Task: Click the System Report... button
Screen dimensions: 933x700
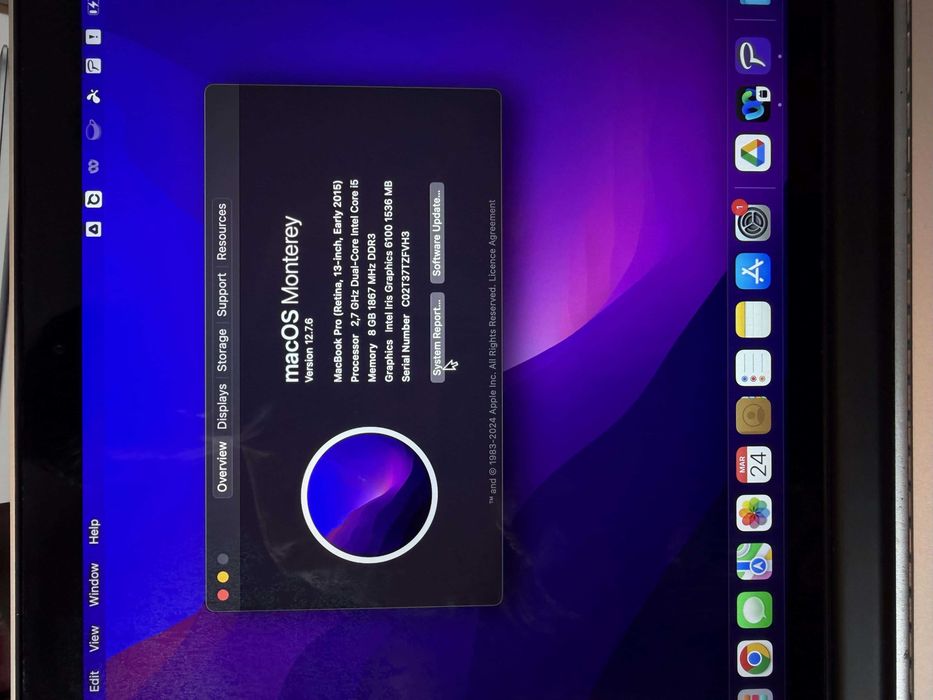Action: click(x=437, y=336)
